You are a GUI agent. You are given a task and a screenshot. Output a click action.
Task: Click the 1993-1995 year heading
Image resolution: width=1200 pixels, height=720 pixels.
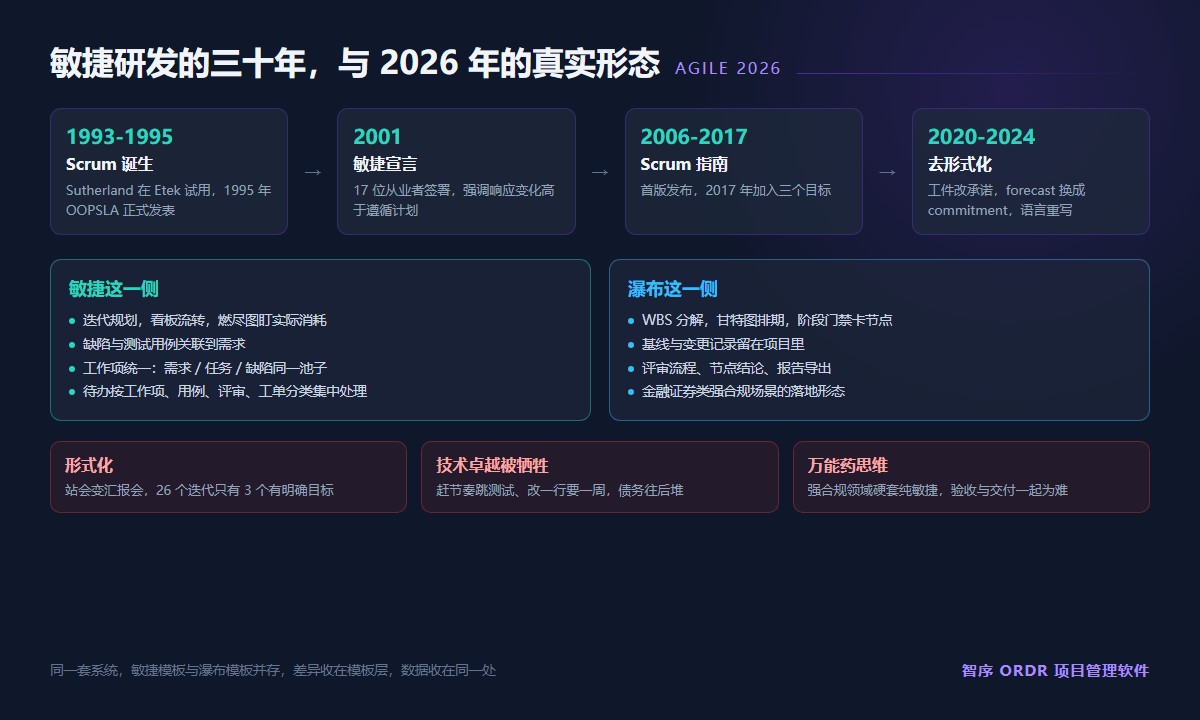click(x=120, y=137)
